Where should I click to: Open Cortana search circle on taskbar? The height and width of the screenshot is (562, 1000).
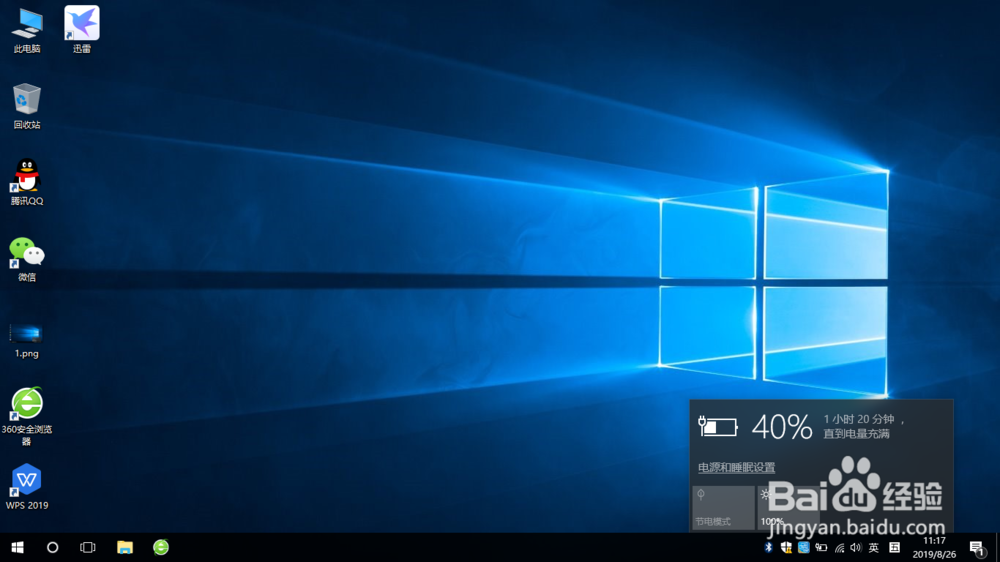click(x=52, y=547)
